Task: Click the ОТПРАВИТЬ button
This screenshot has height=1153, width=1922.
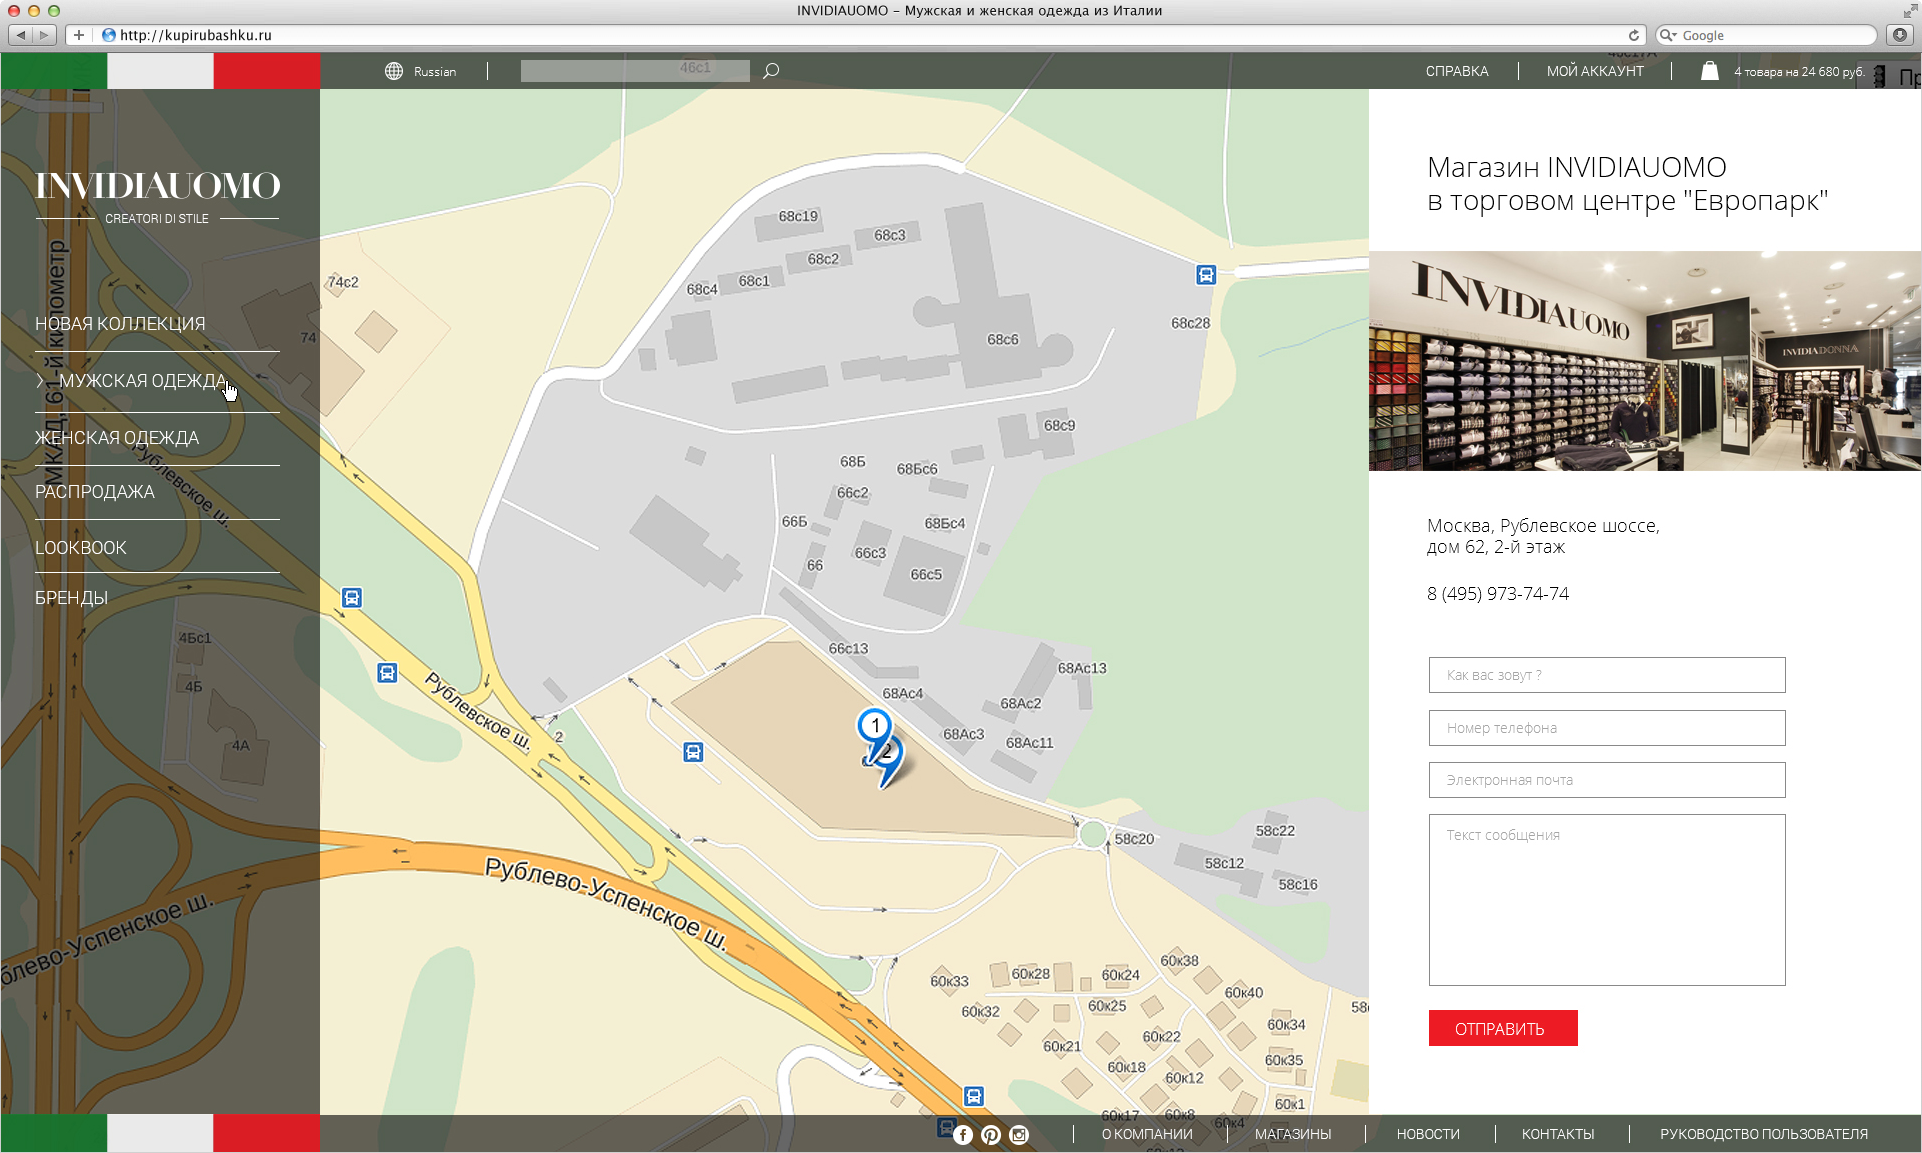Action: pos(1503,1028)
